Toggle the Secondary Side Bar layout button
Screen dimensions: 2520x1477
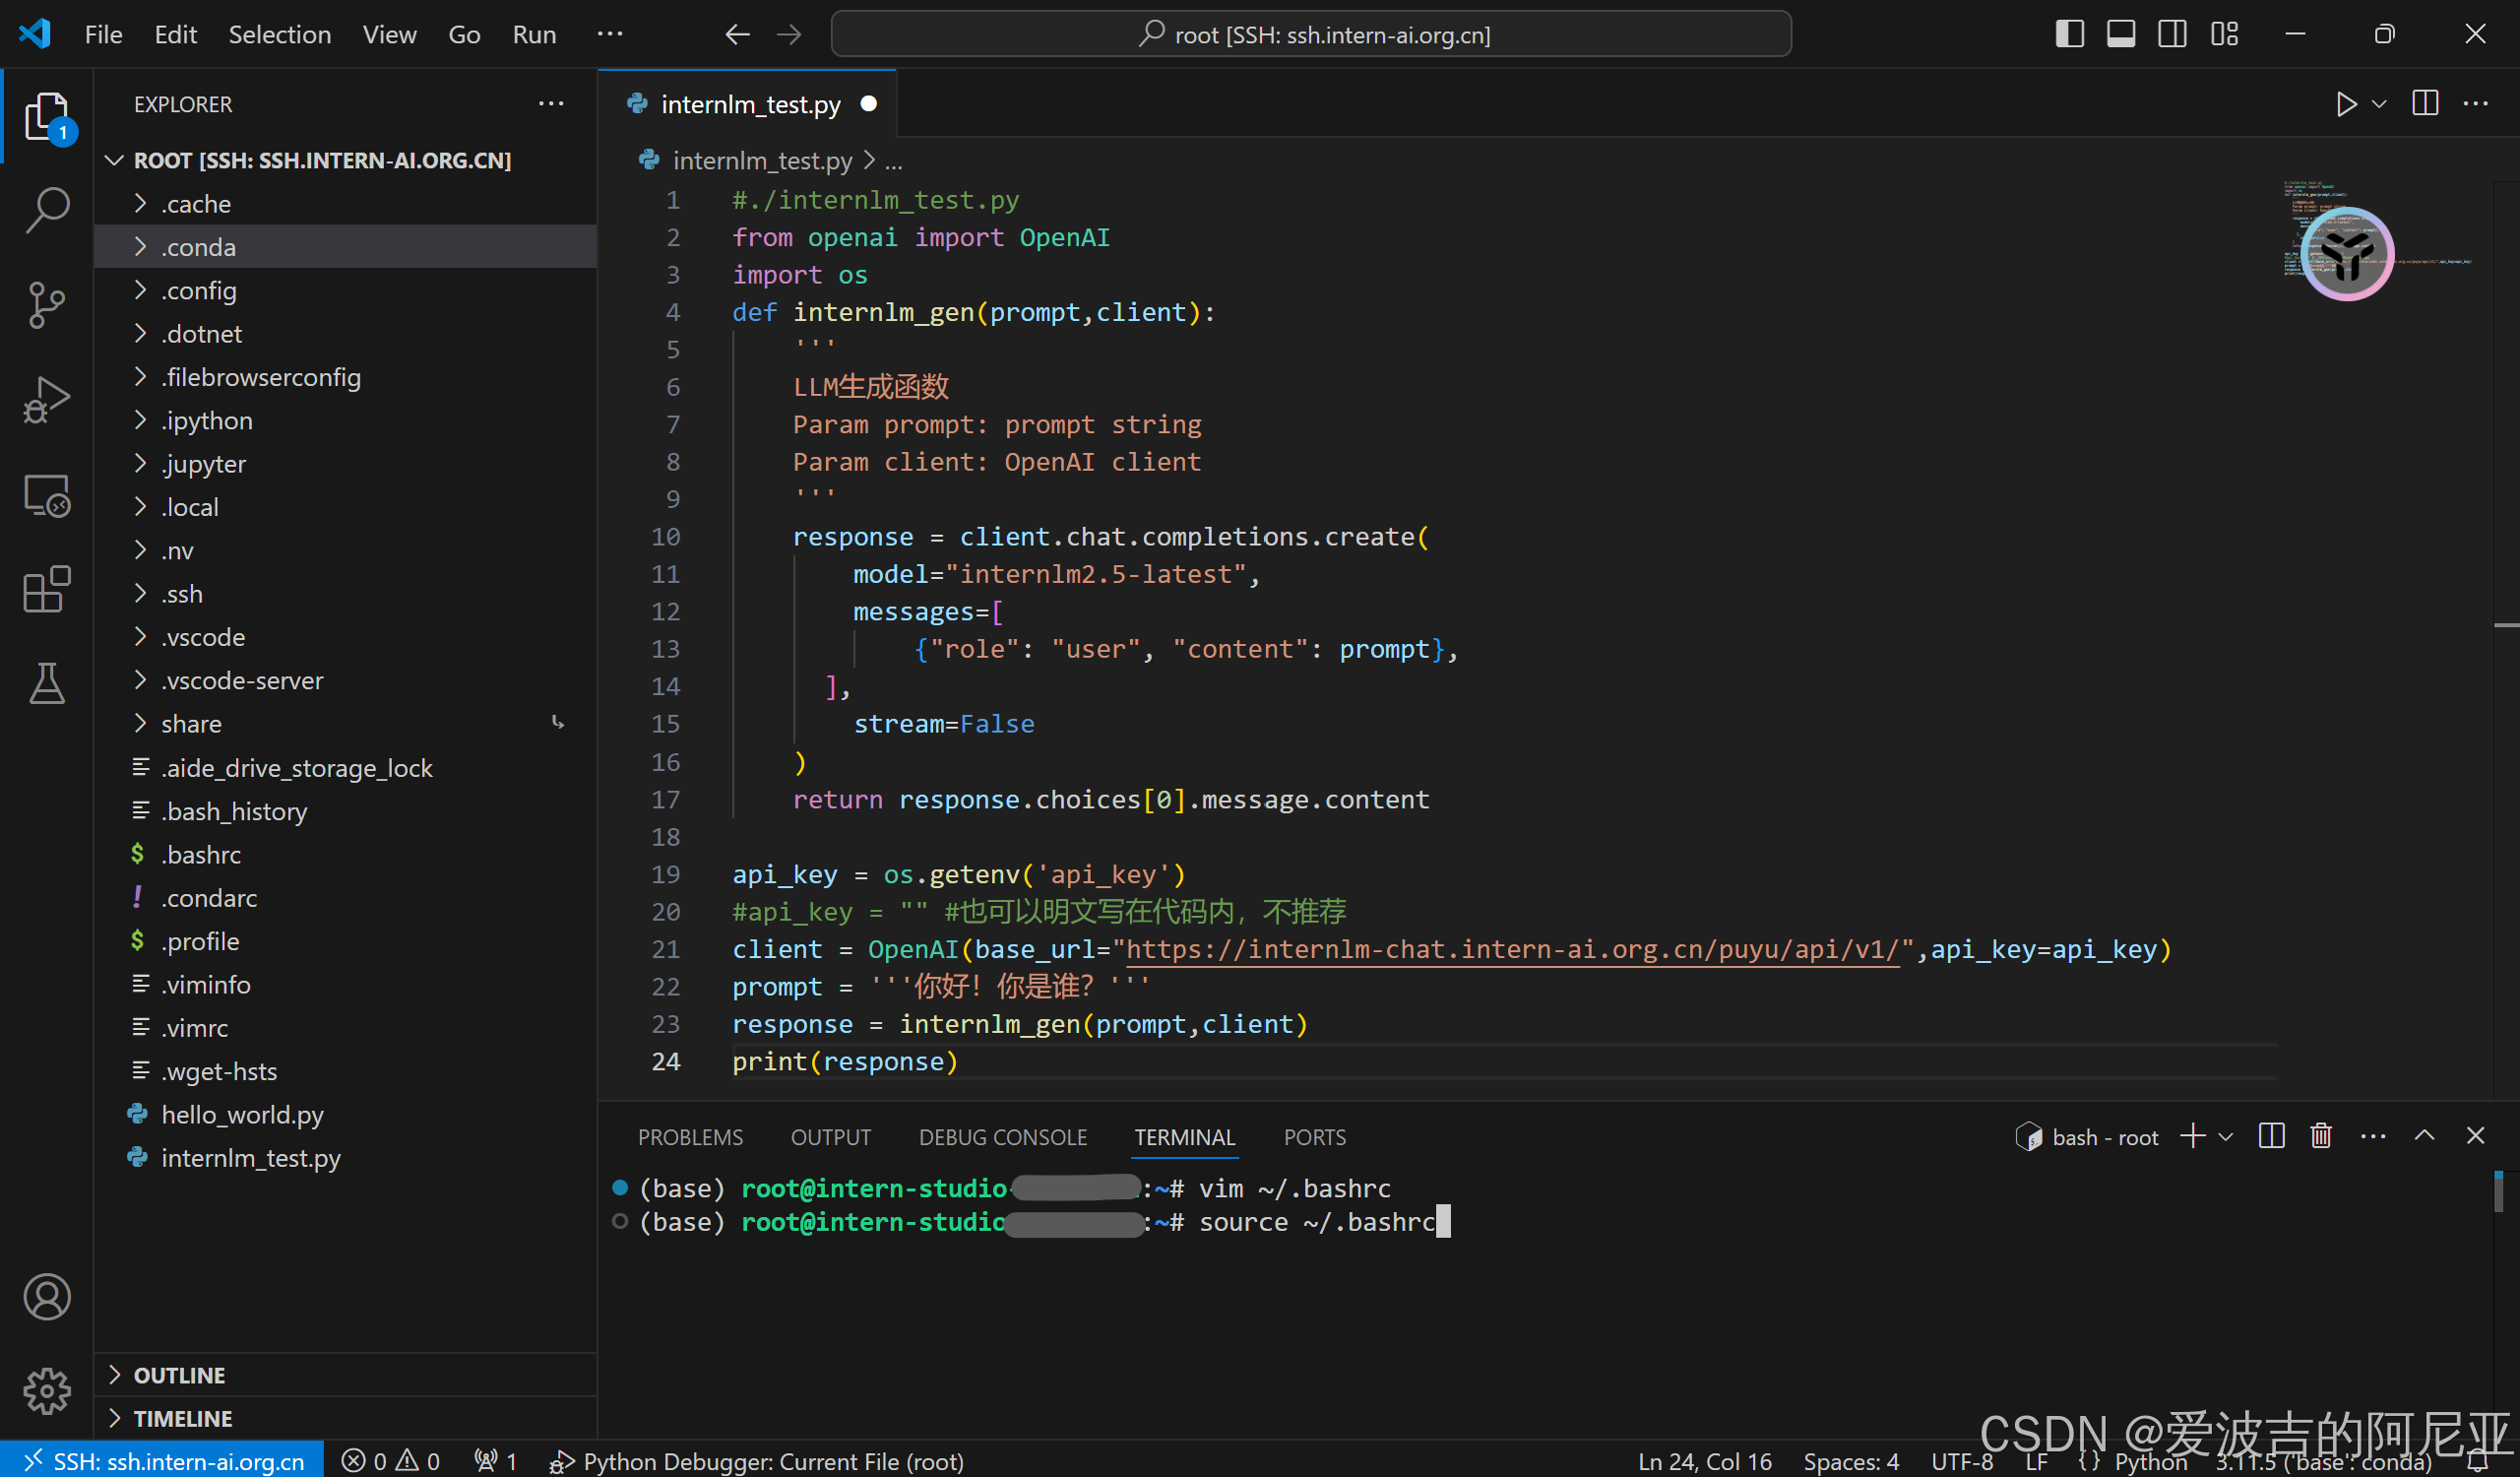[2172, 34]
